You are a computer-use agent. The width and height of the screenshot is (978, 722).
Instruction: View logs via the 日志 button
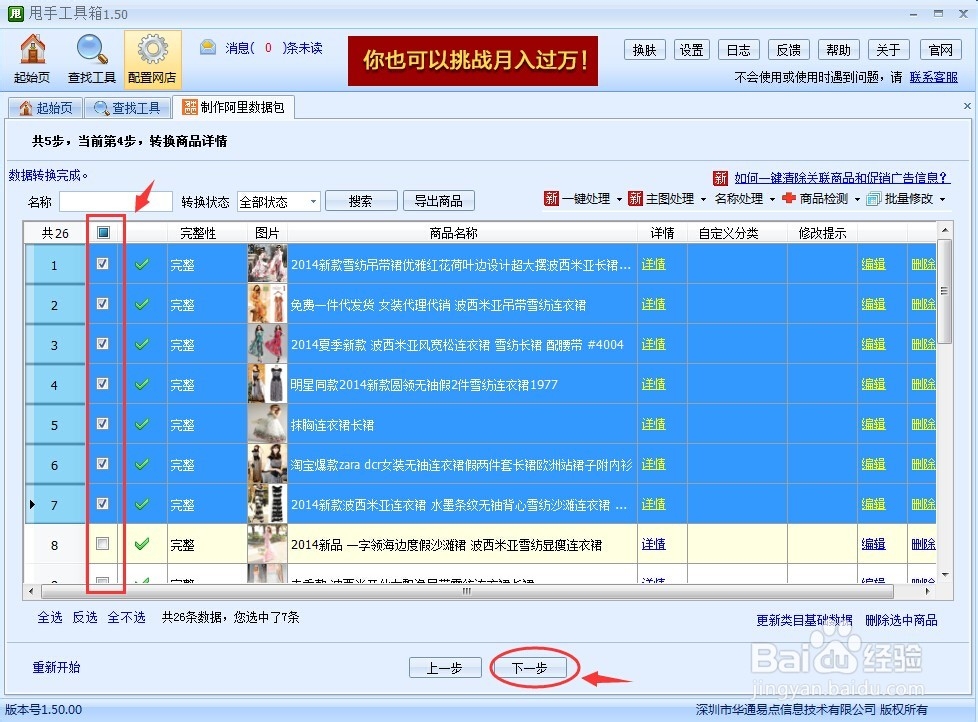coord(738,49)
